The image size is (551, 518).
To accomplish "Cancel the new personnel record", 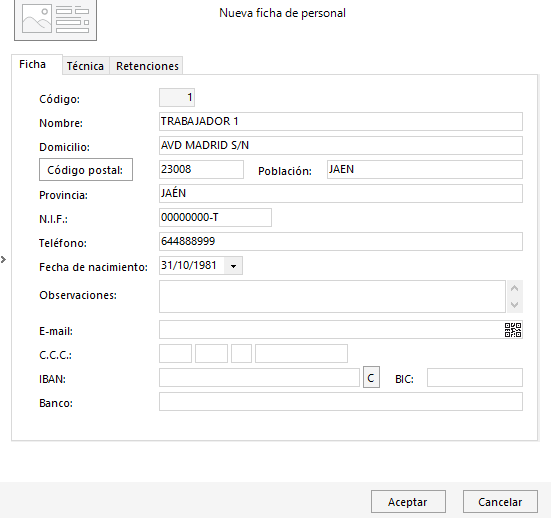I will tap(500, 502).
